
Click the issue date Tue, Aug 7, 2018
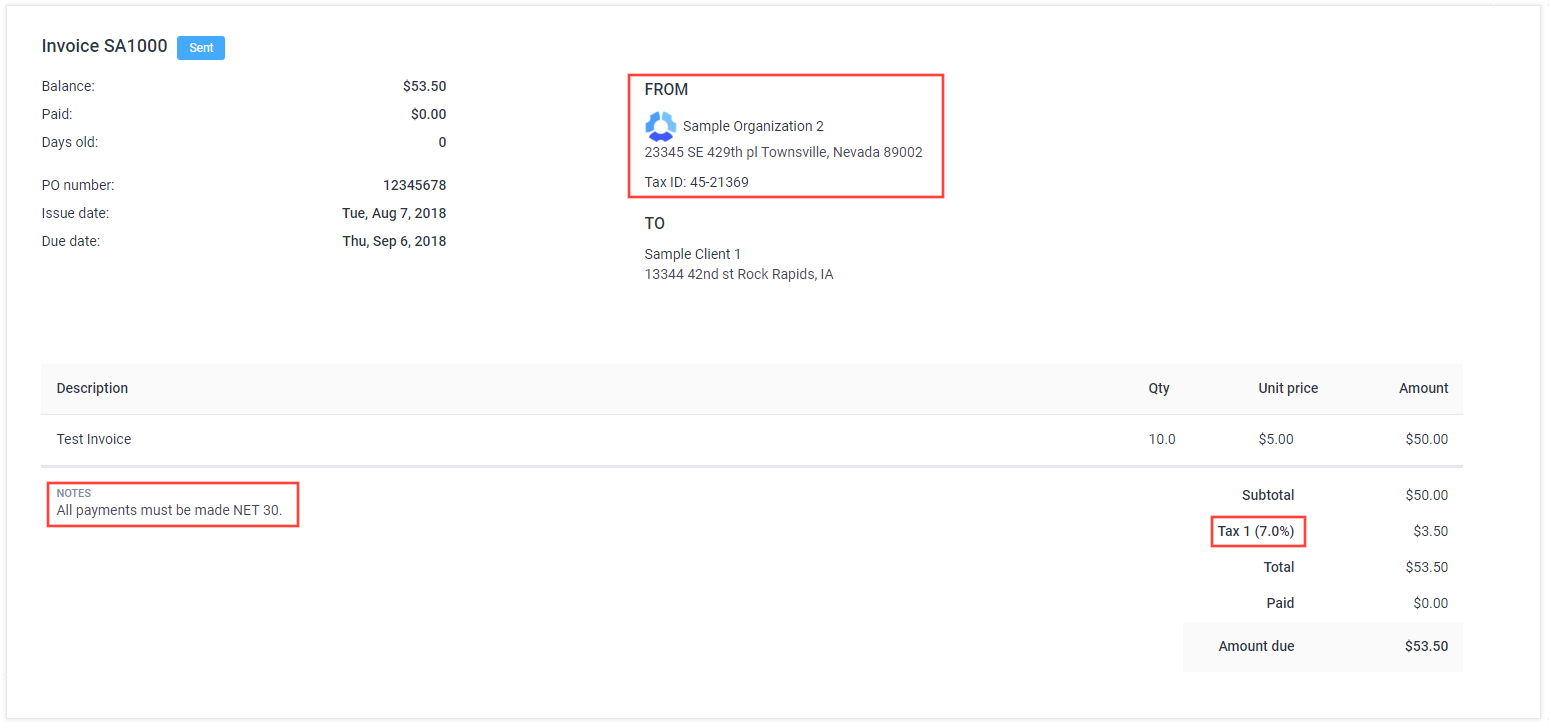point(394,213)
